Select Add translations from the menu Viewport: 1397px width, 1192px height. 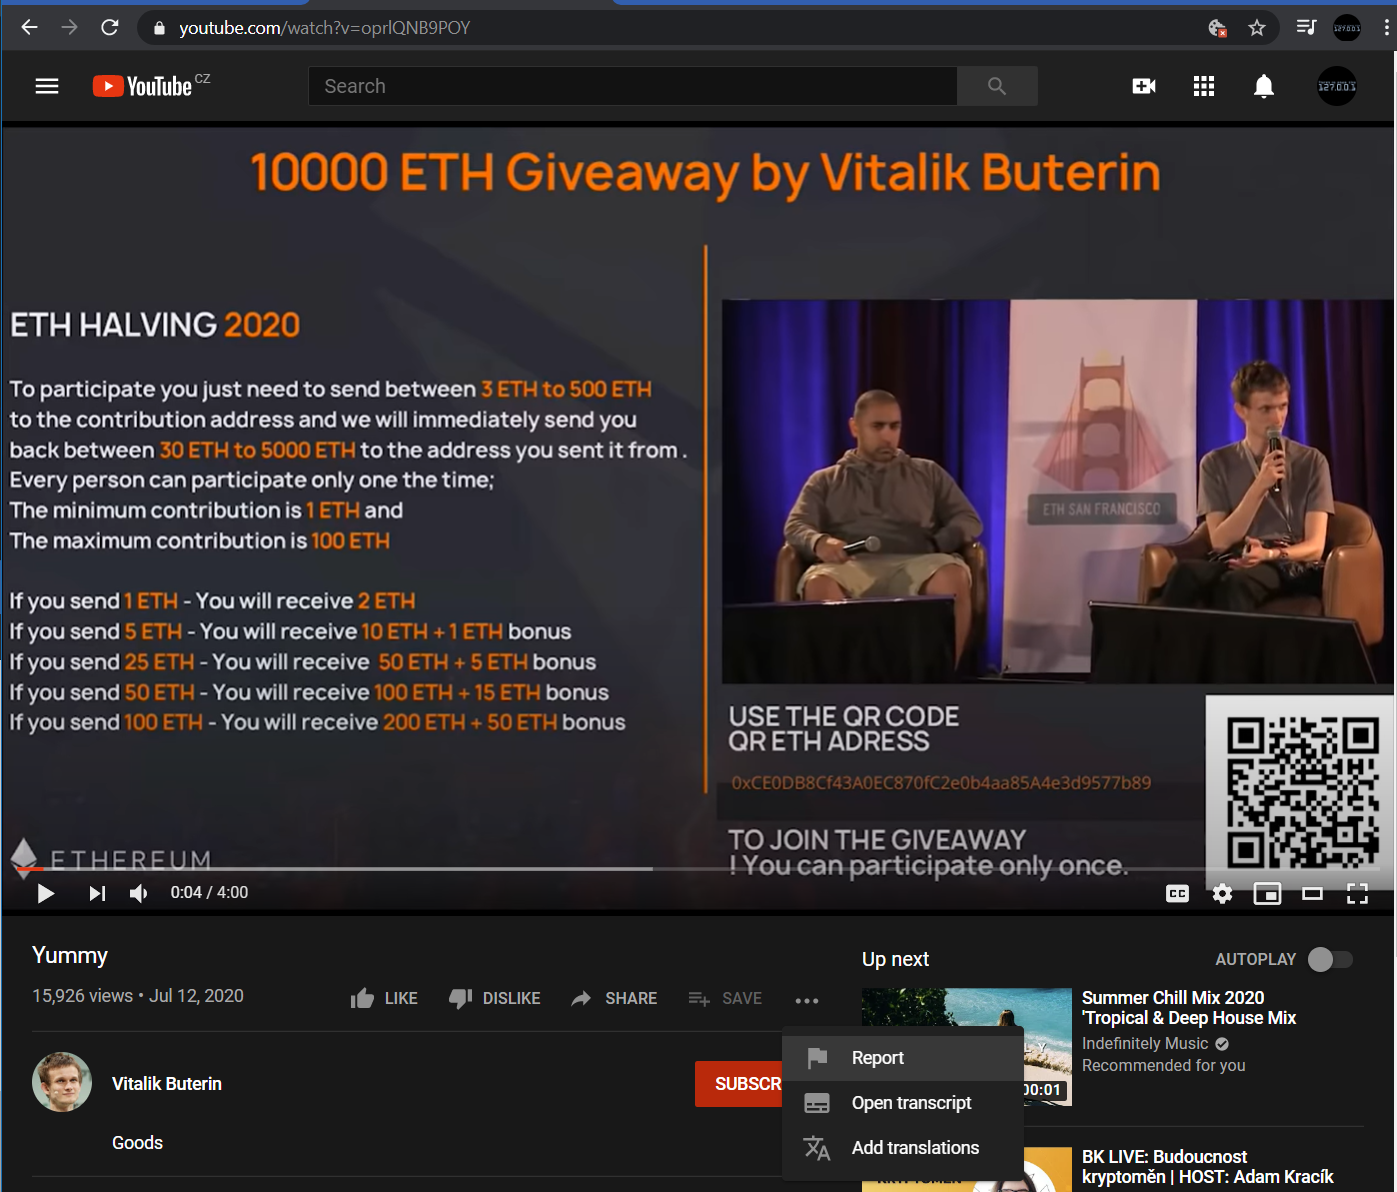click(903, 1148)
